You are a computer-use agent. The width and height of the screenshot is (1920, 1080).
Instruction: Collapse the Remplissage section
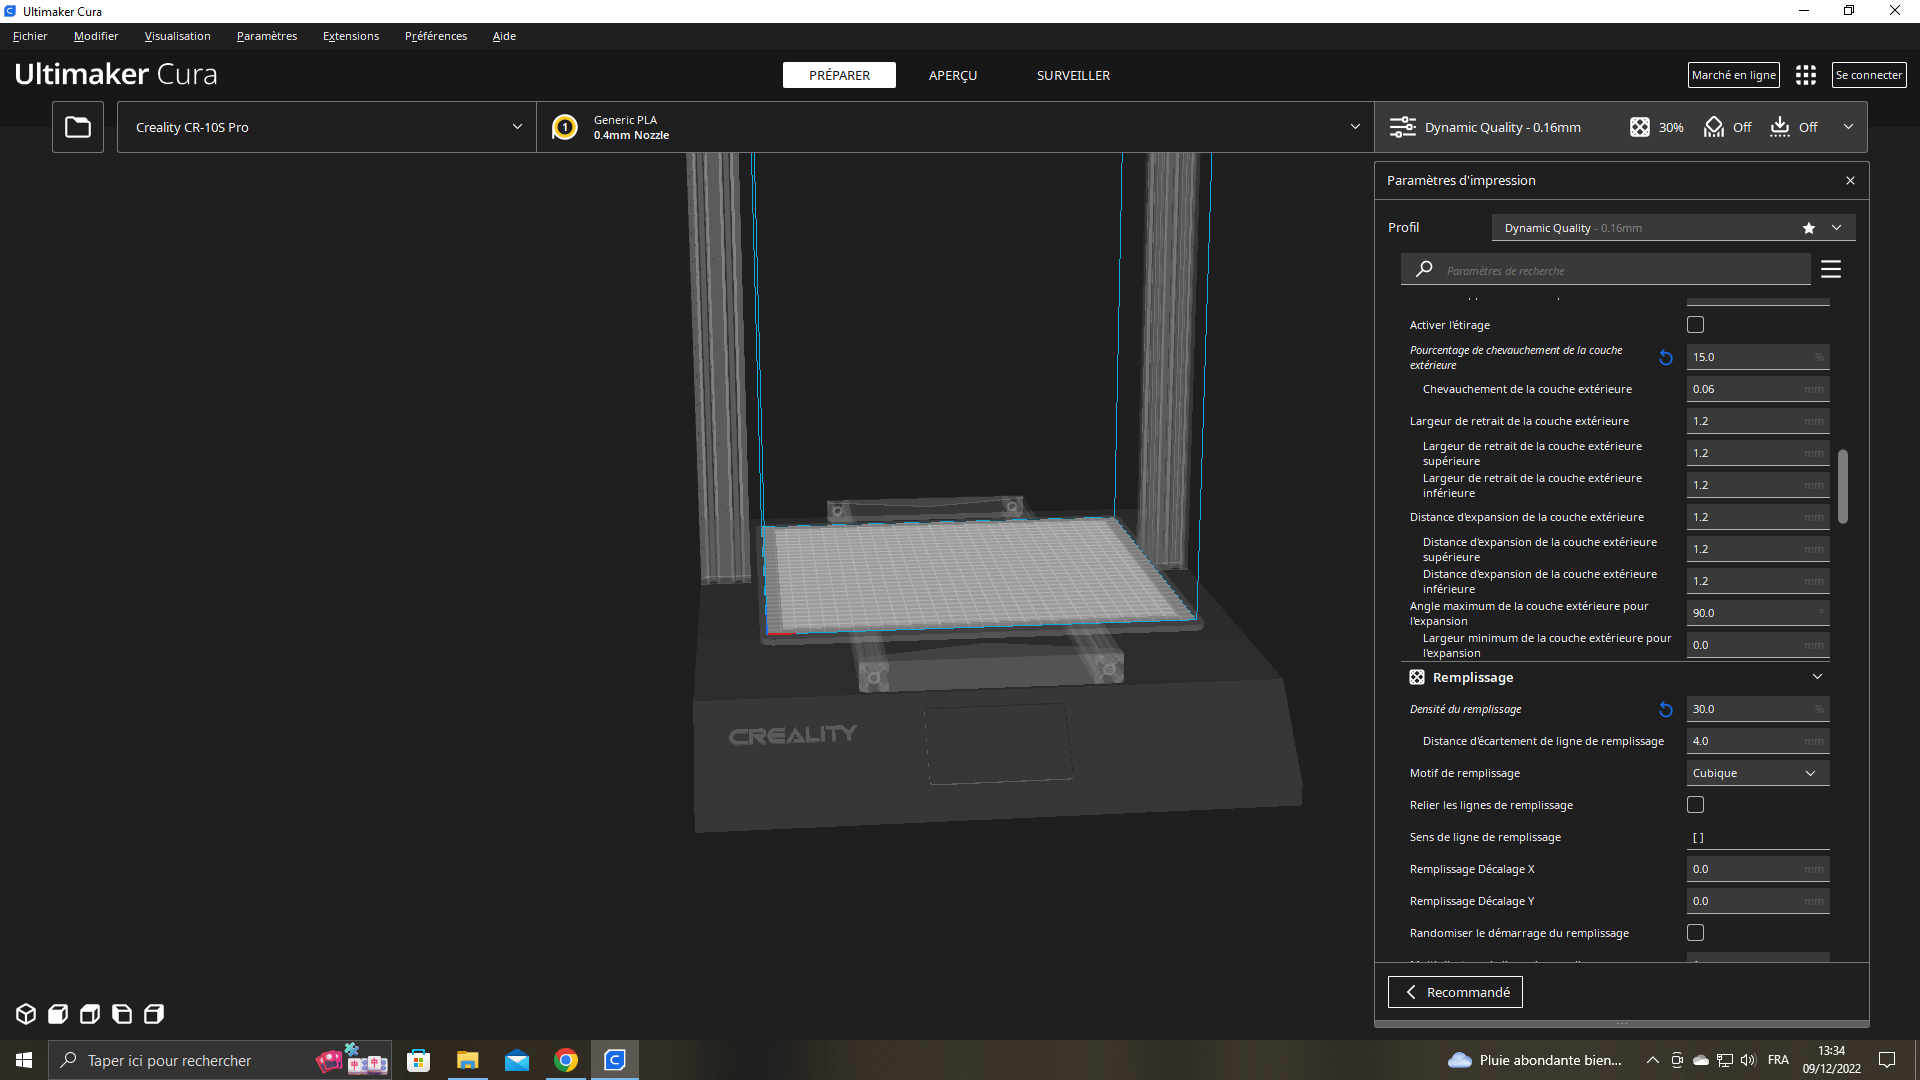click(1817, 677)
